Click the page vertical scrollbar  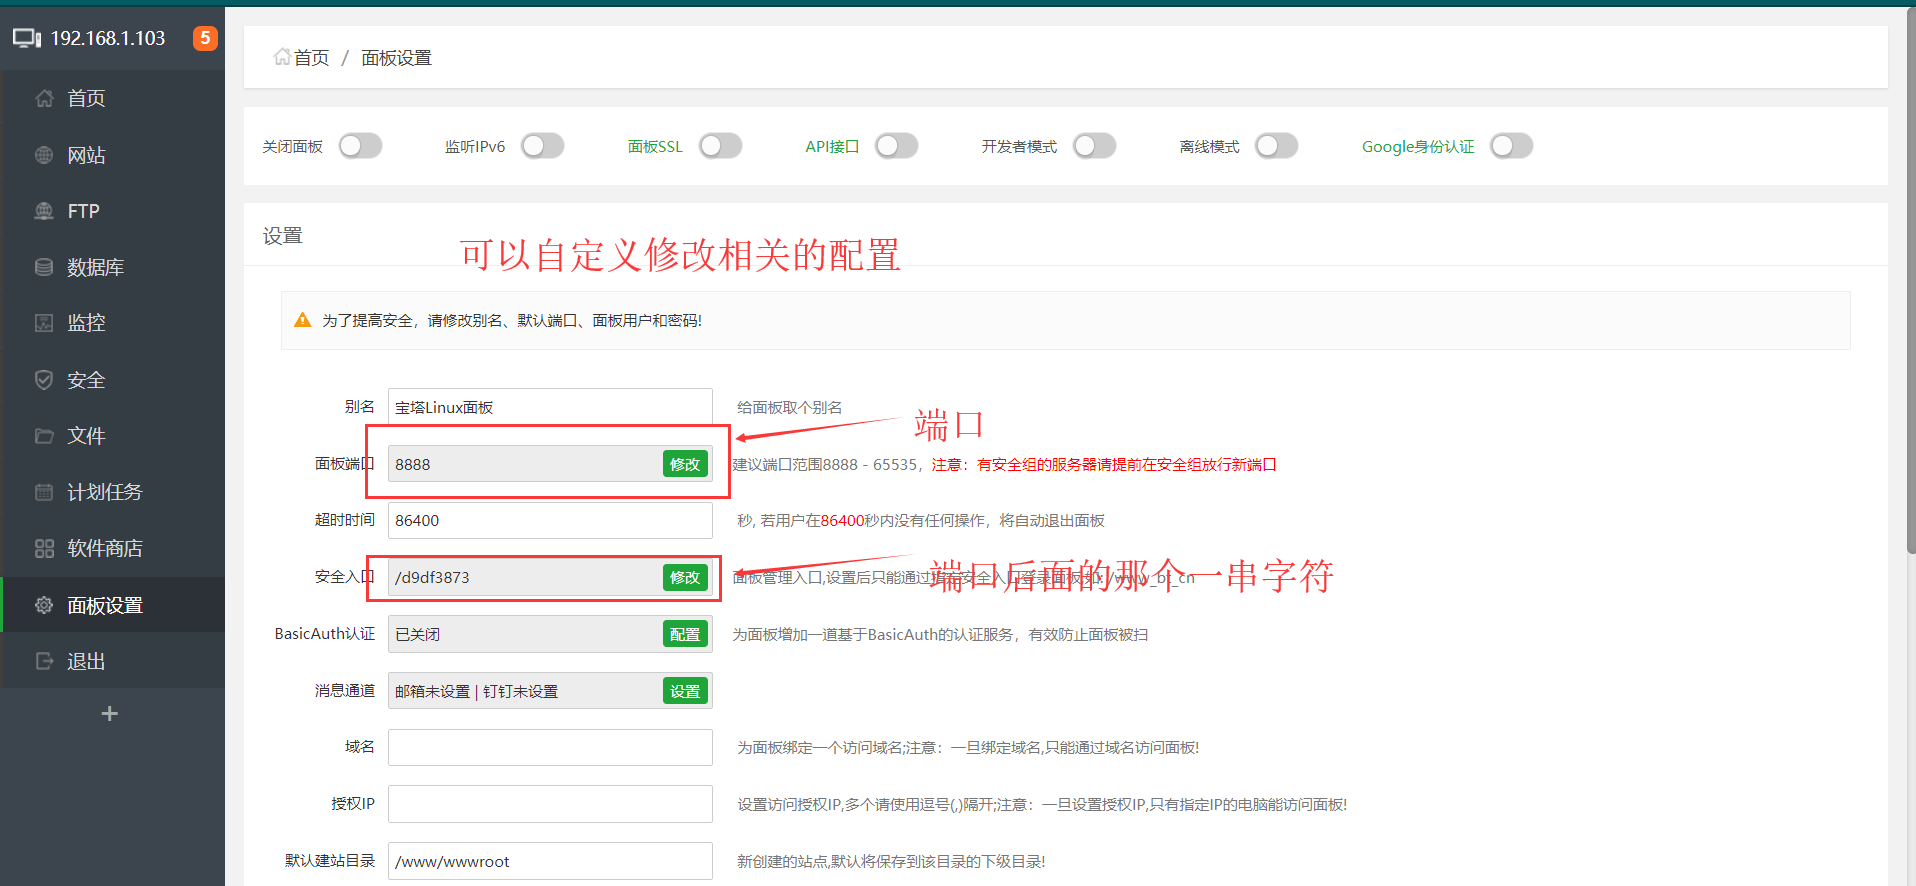point(1911,280)
